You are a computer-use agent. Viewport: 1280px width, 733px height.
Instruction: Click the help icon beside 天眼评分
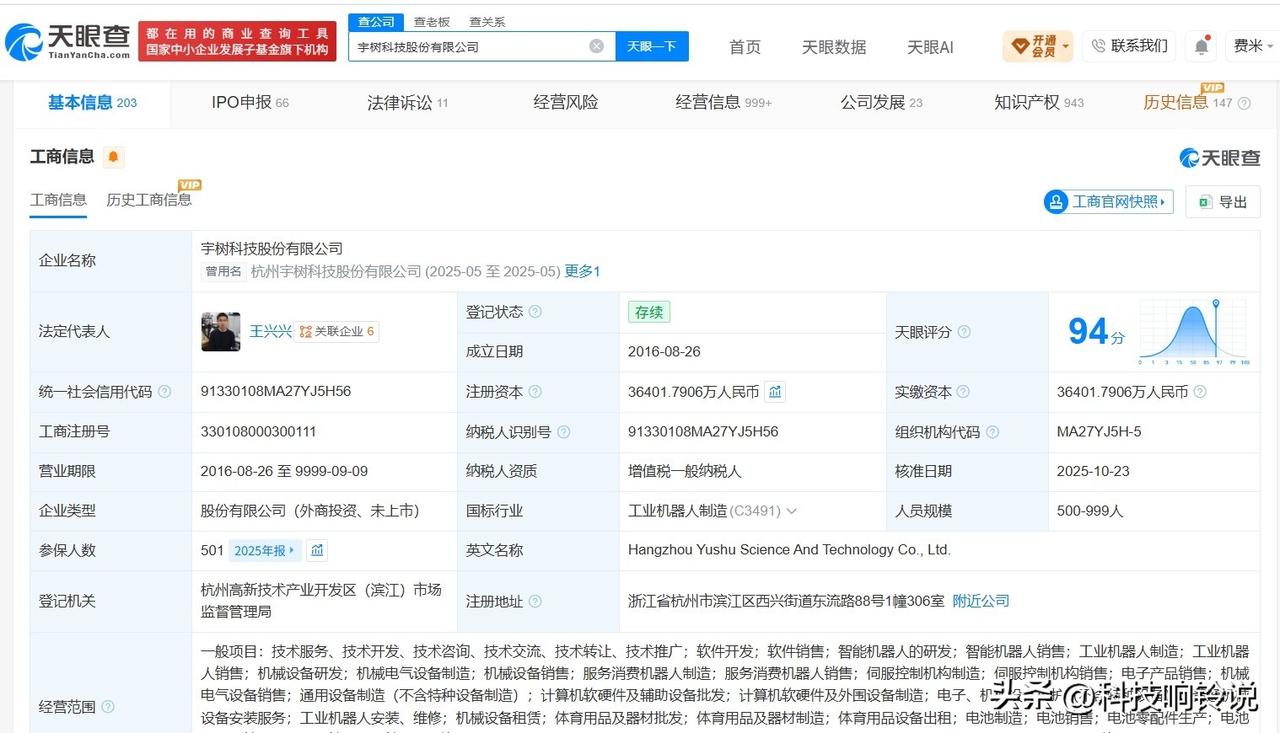[x=964, y=332]
